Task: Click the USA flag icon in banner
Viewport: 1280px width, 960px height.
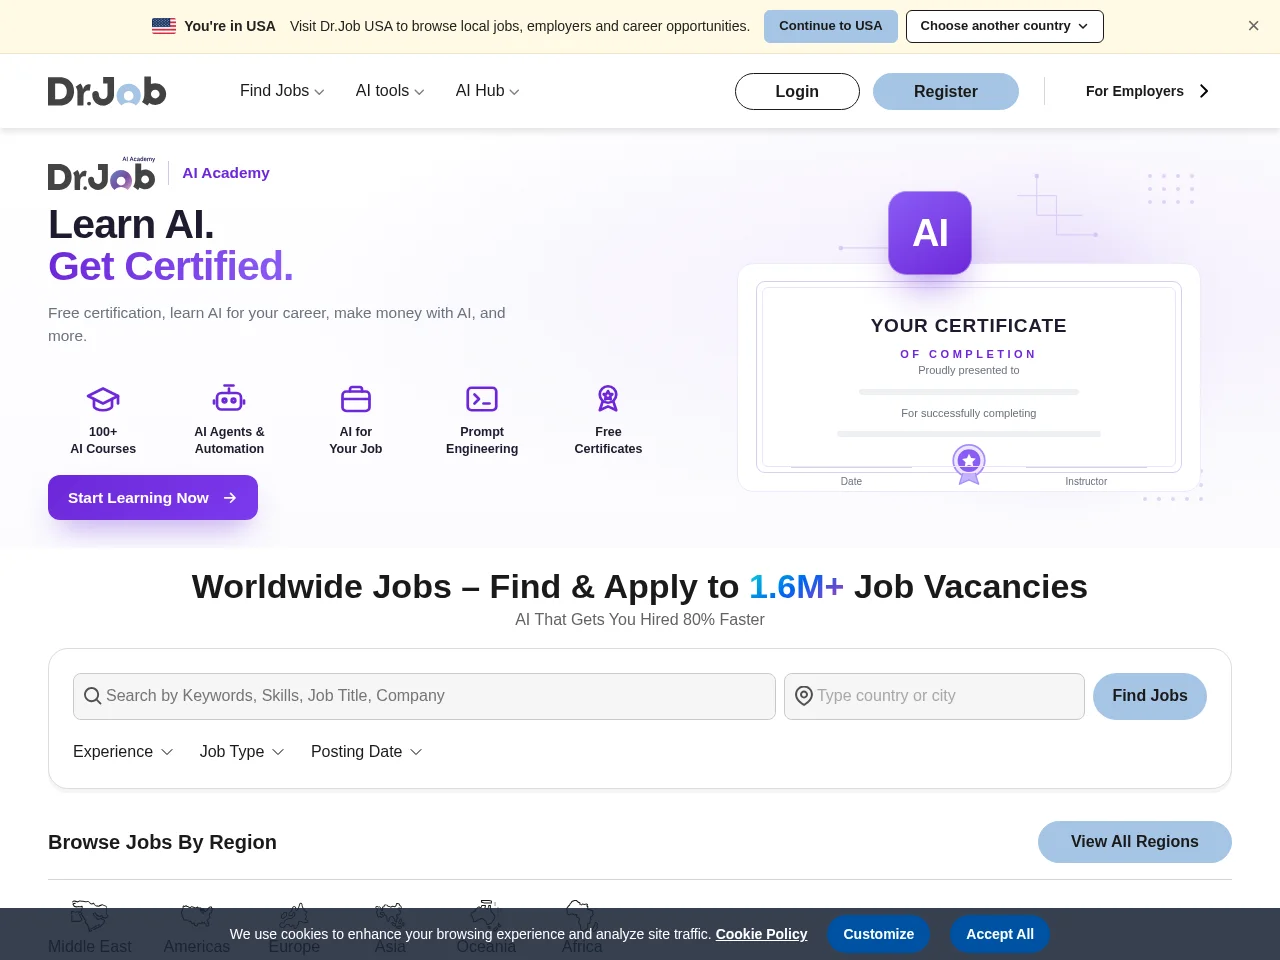Action: pos(164,26)
